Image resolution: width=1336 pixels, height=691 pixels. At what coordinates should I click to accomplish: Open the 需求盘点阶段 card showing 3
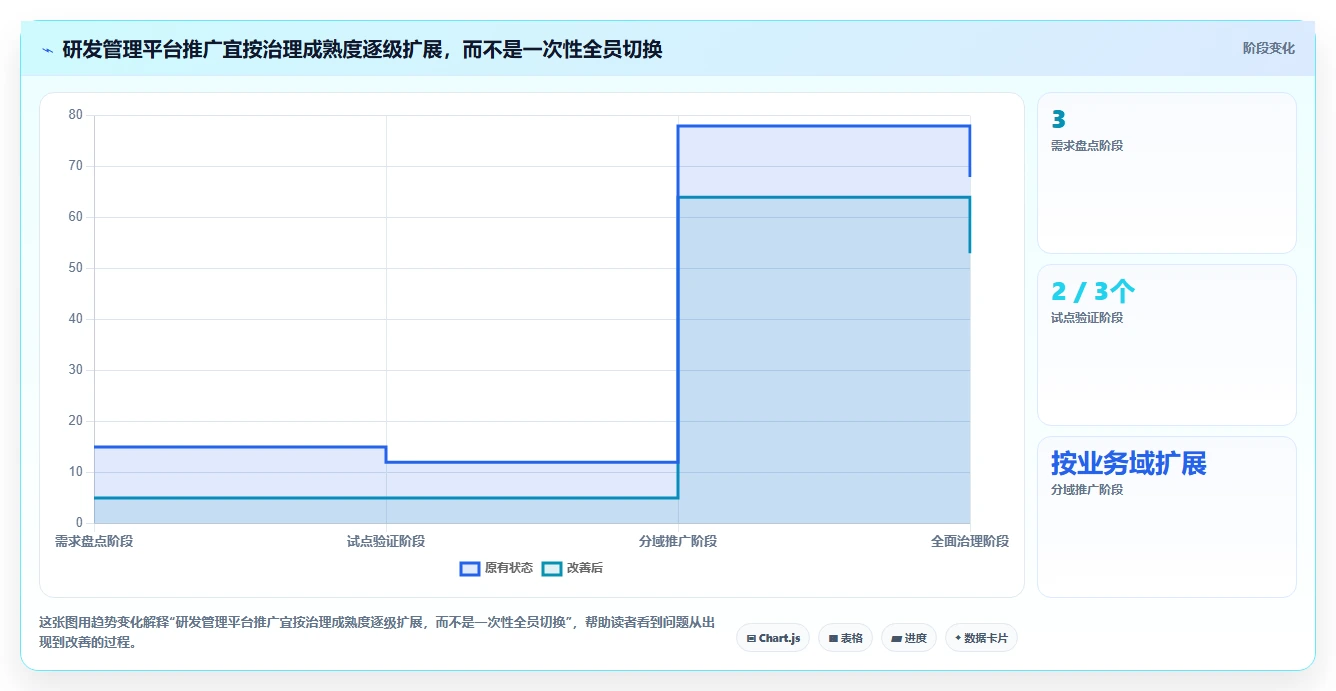click(1167, 173)
